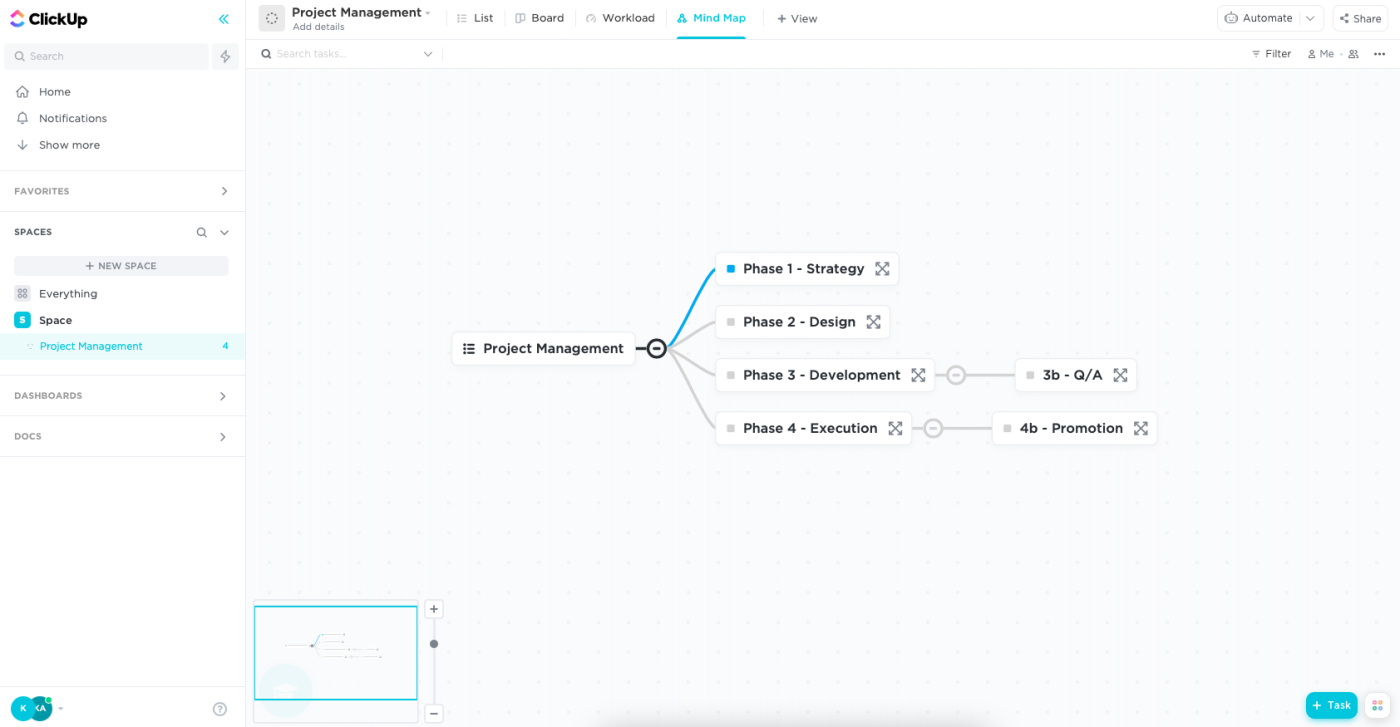Click the Filter button
This screenshot has height=727, width=1400.
coord(1271,54)
